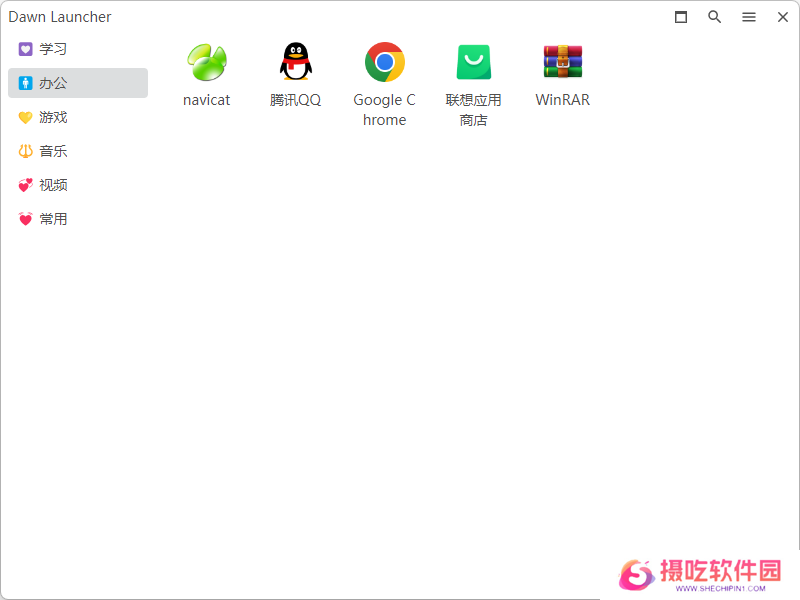Screen dimensions: 800x600
Task: Open the hamburger menu in title bar
Action: click(748, 17)
